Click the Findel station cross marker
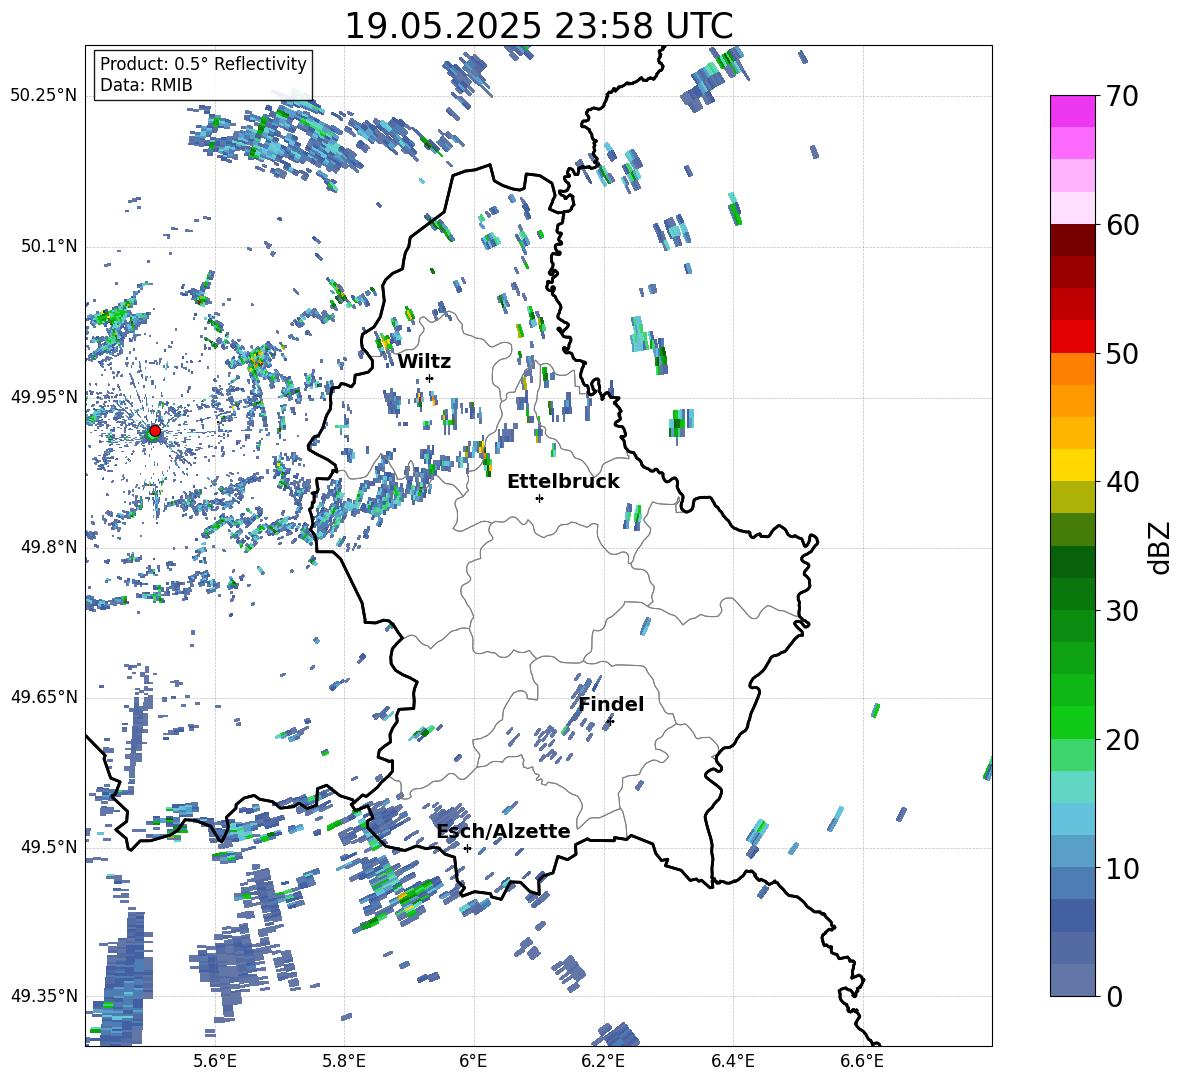Screen dimensions: 1184x1081 click(x=610, y=722)
